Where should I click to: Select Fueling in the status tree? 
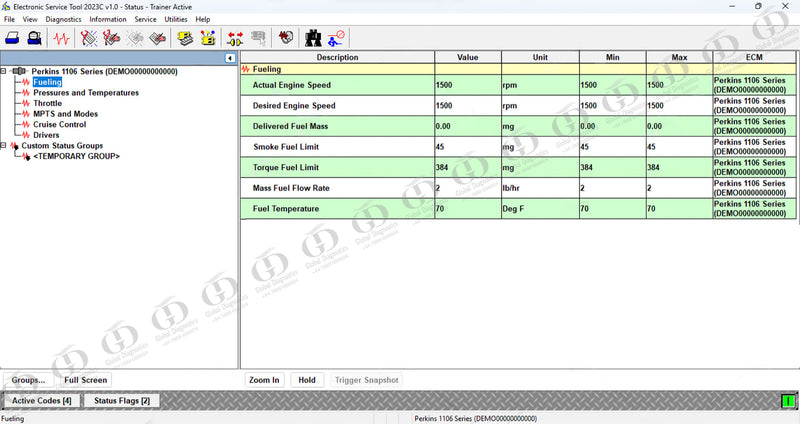(x=47, y=82)
